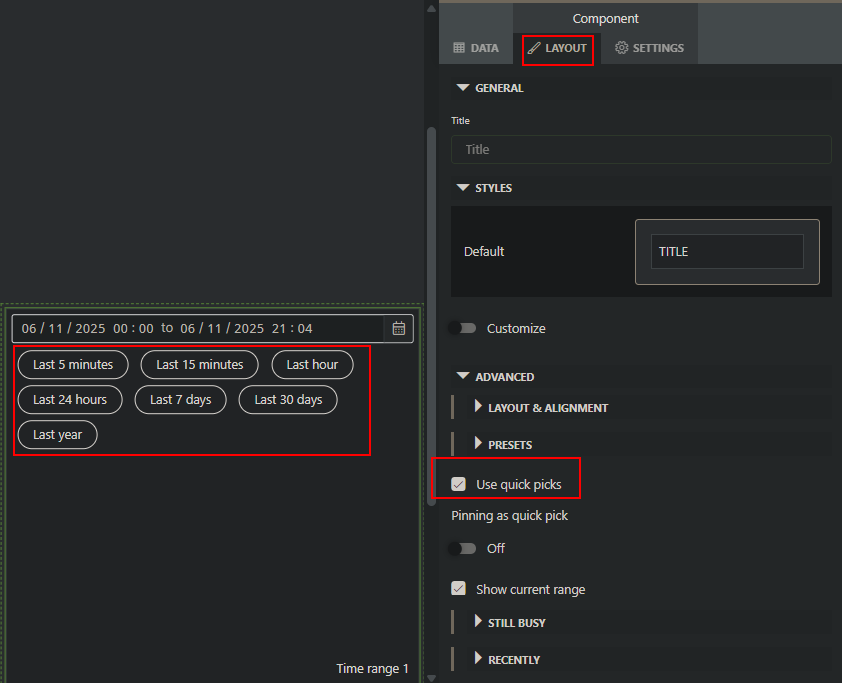
Task: Collapse the Advanced section
Action: tap(463, 377)
